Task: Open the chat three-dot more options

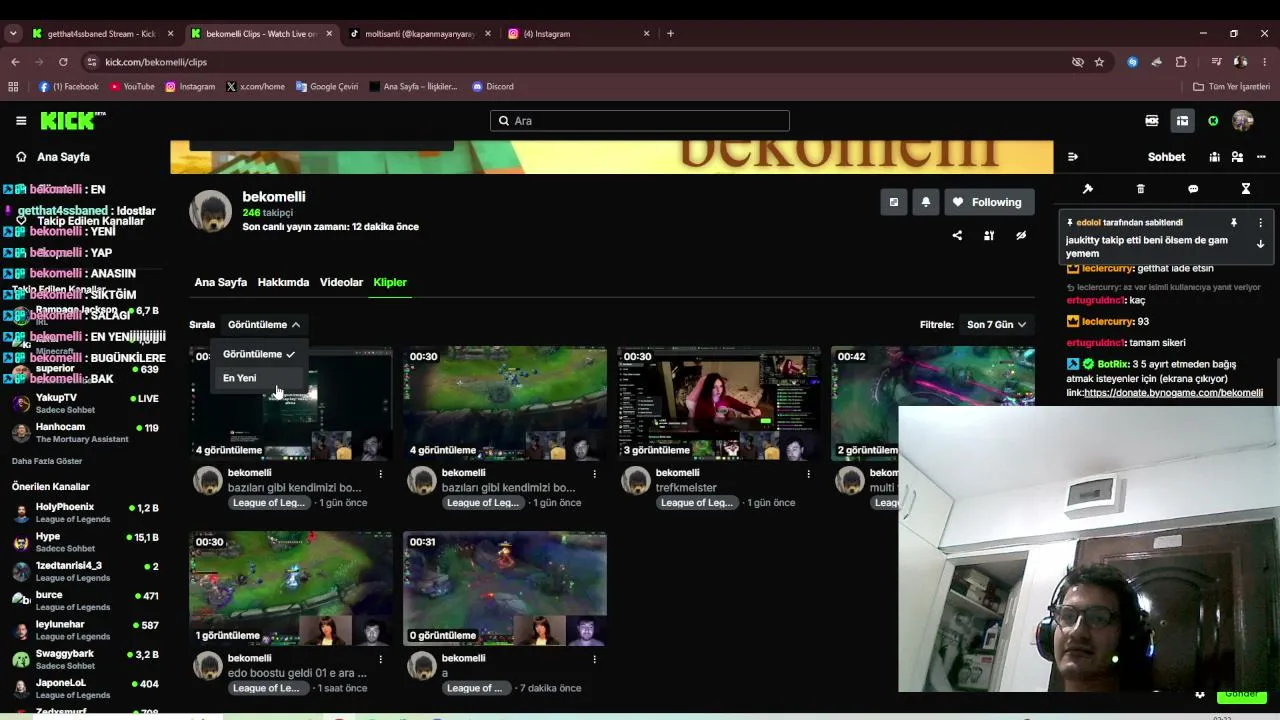Action: [1261, 157]
